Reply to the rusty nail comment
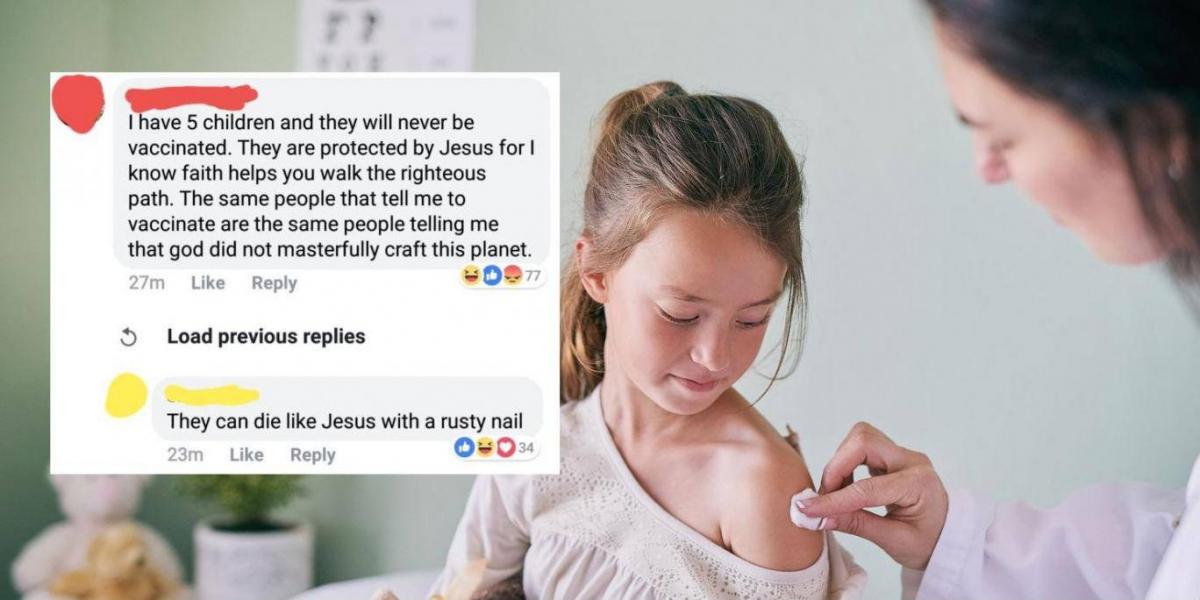Viewport: 1200px width, 600px height. [x=313, y=455]
